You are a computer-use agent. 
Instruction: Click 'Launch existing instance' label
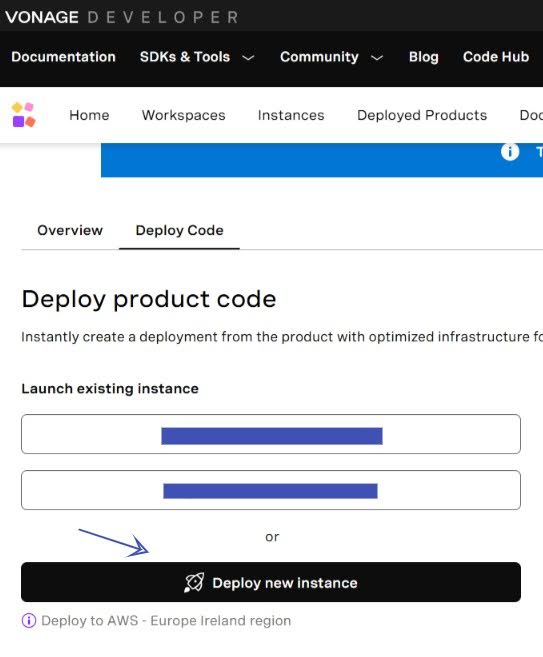[x=110, y=388]
